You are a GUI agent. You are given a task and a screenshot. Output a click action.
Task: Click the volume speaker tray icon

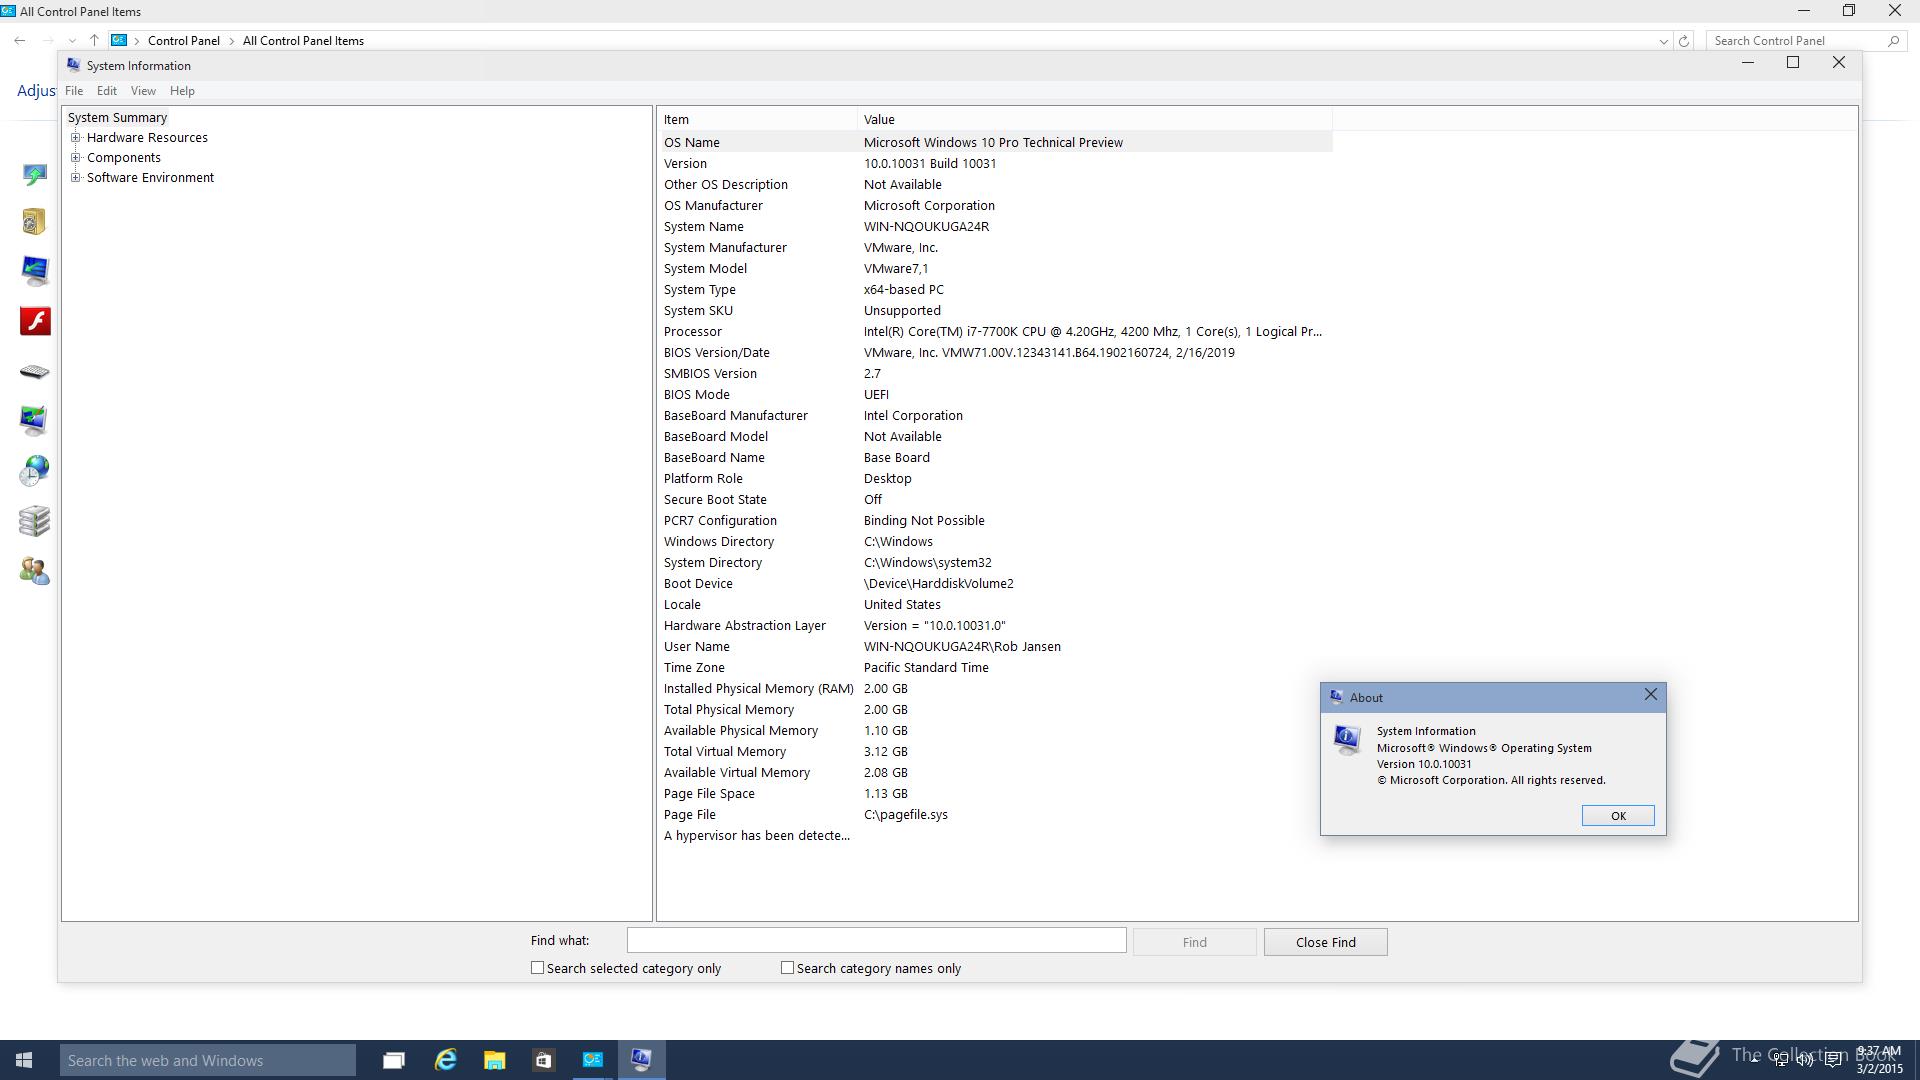tap(1806, 1061)
